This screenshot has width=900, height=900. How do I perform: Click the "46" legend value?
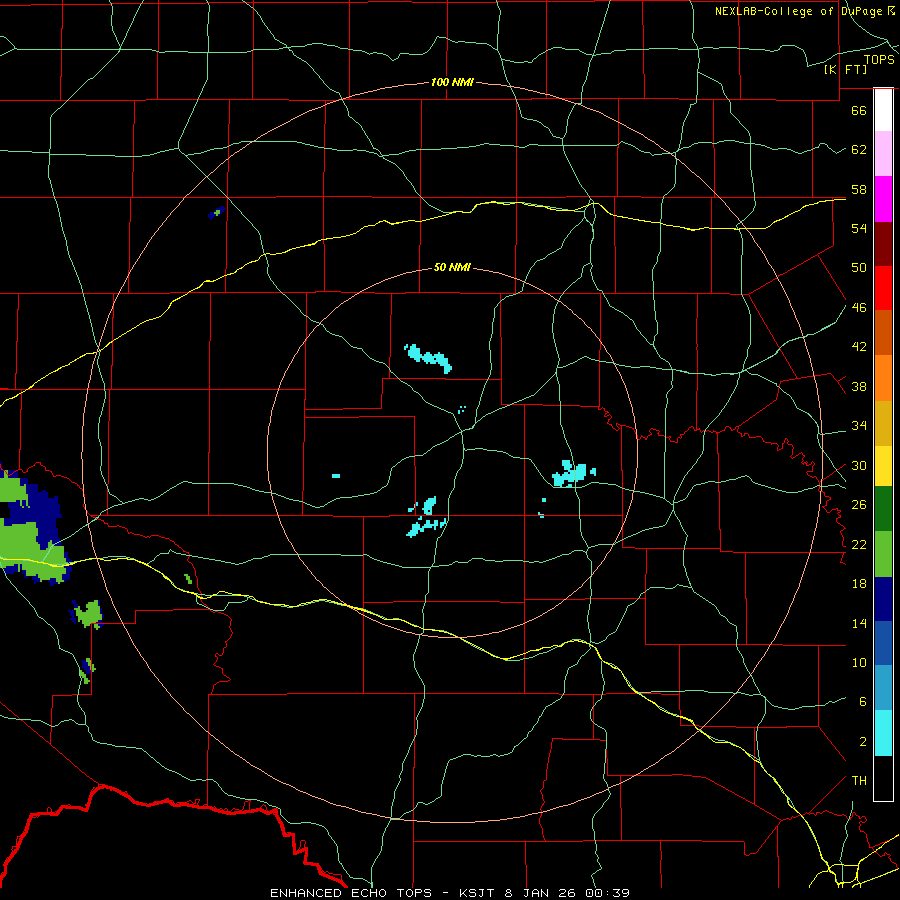coord(859,308)
